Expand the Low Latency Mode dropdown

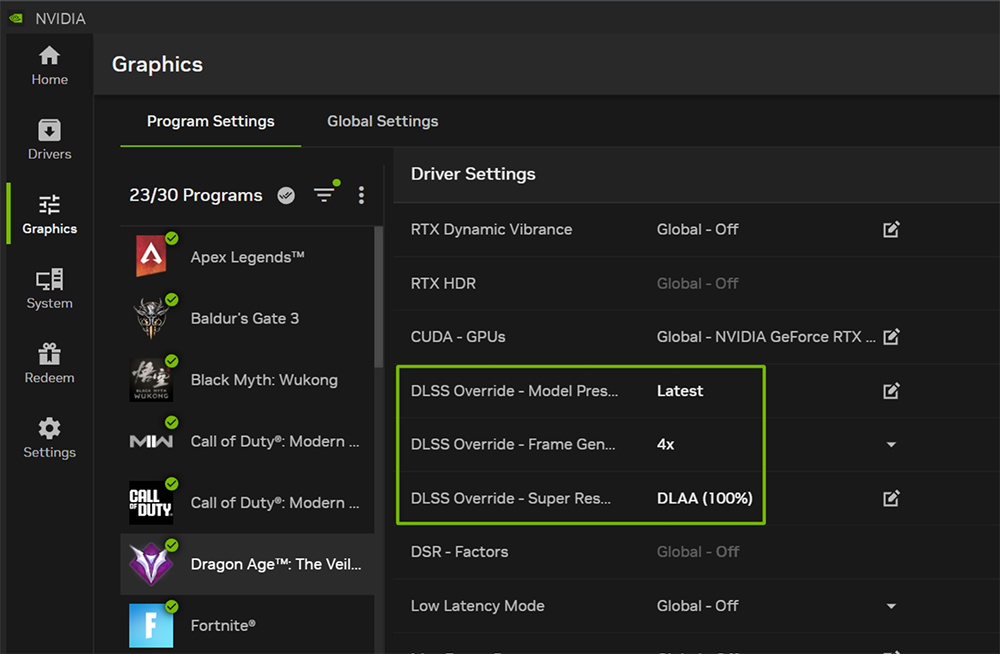coord(891,606)
